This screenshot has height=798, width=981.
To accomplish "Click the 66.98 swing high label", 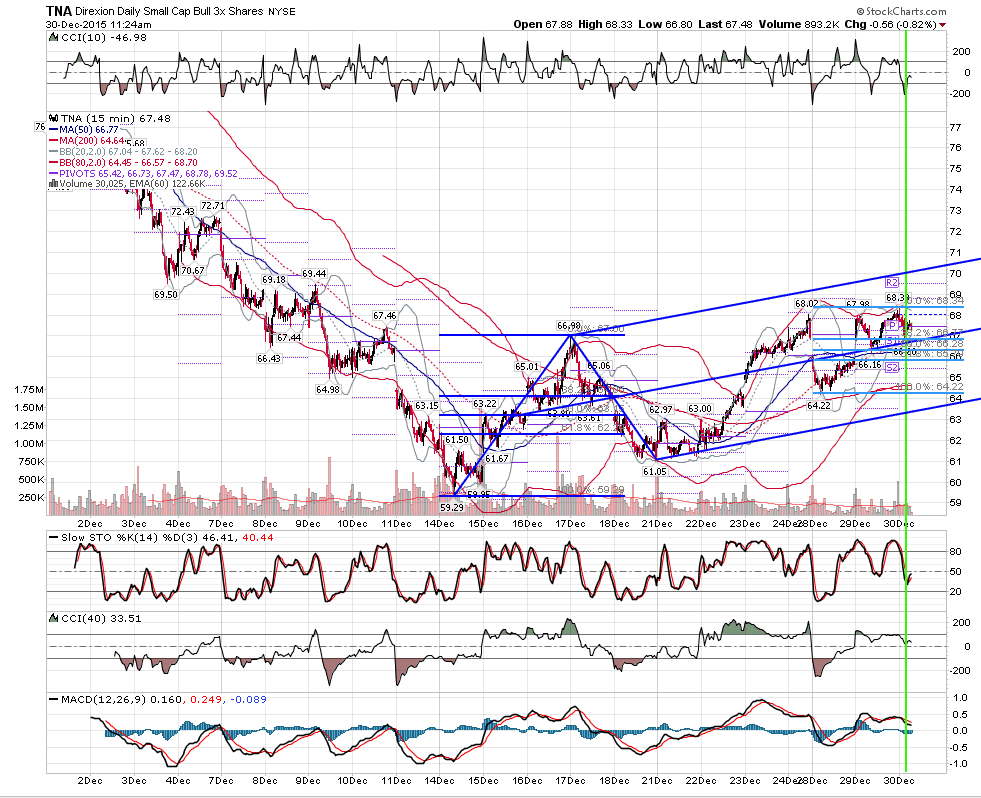I will tap(569, 325).
